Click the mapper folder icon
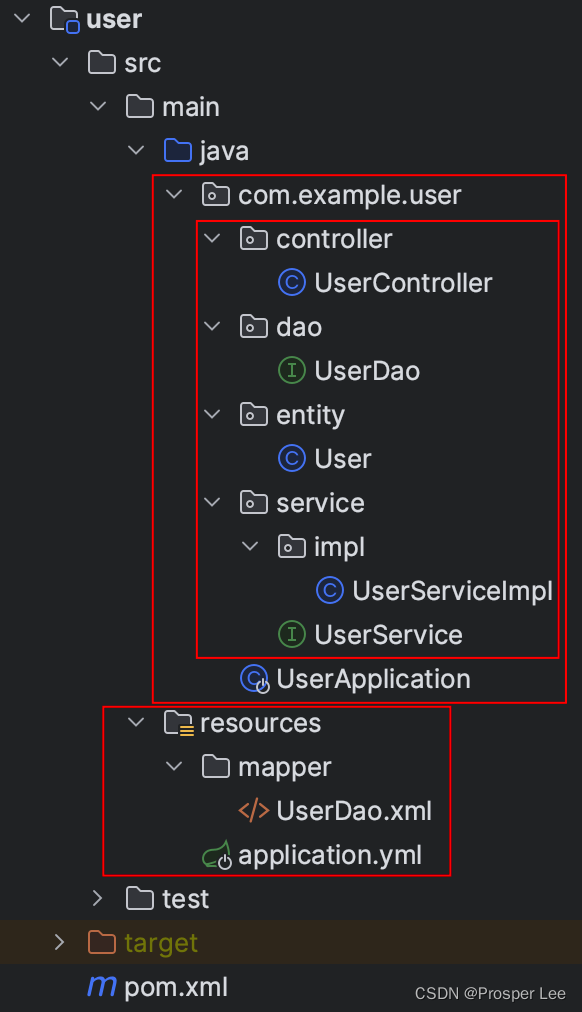The height and width of the screenshot is (1012, 582). click(216, 767)
